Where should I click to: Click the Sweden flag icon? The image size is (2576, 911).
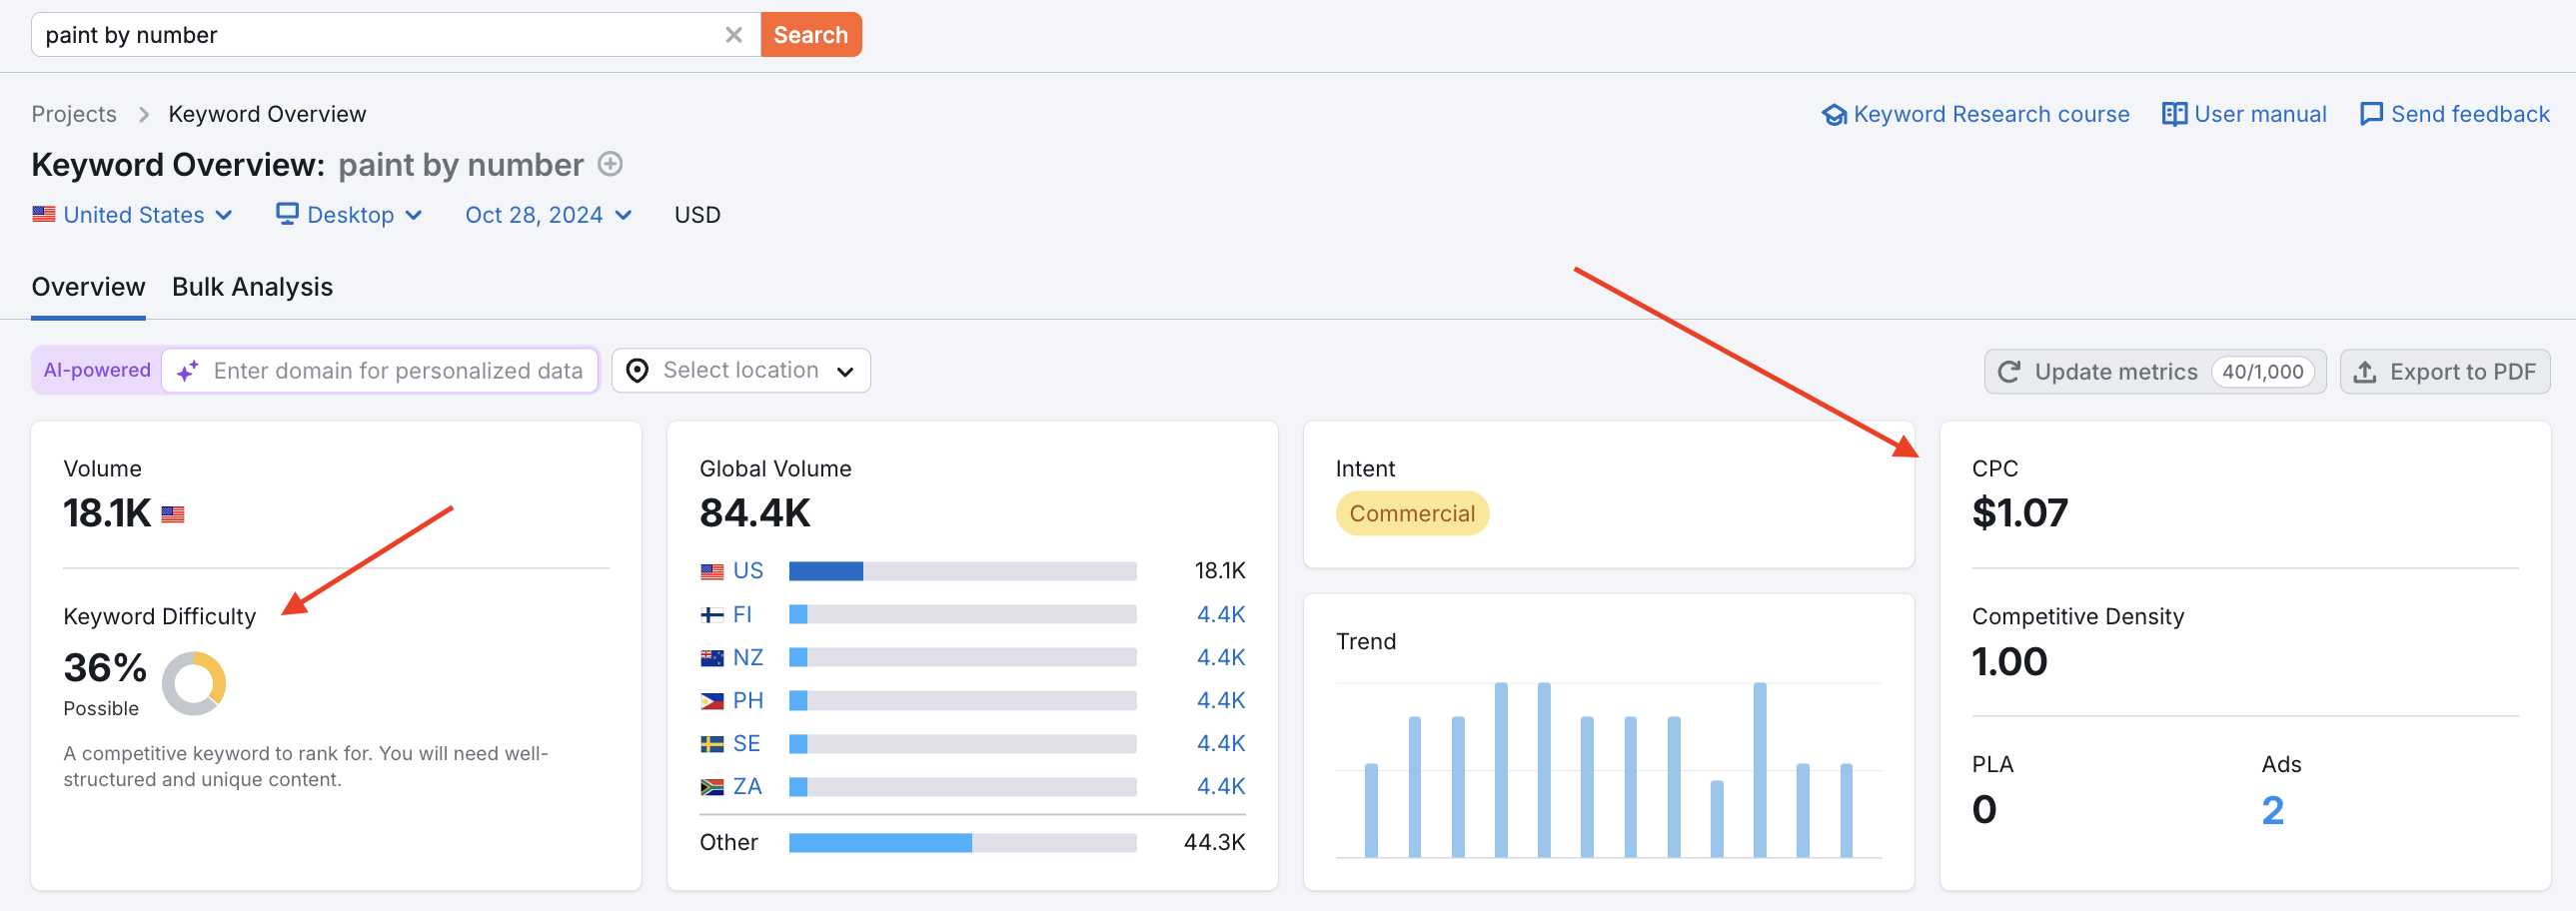(x=712, y=744)
